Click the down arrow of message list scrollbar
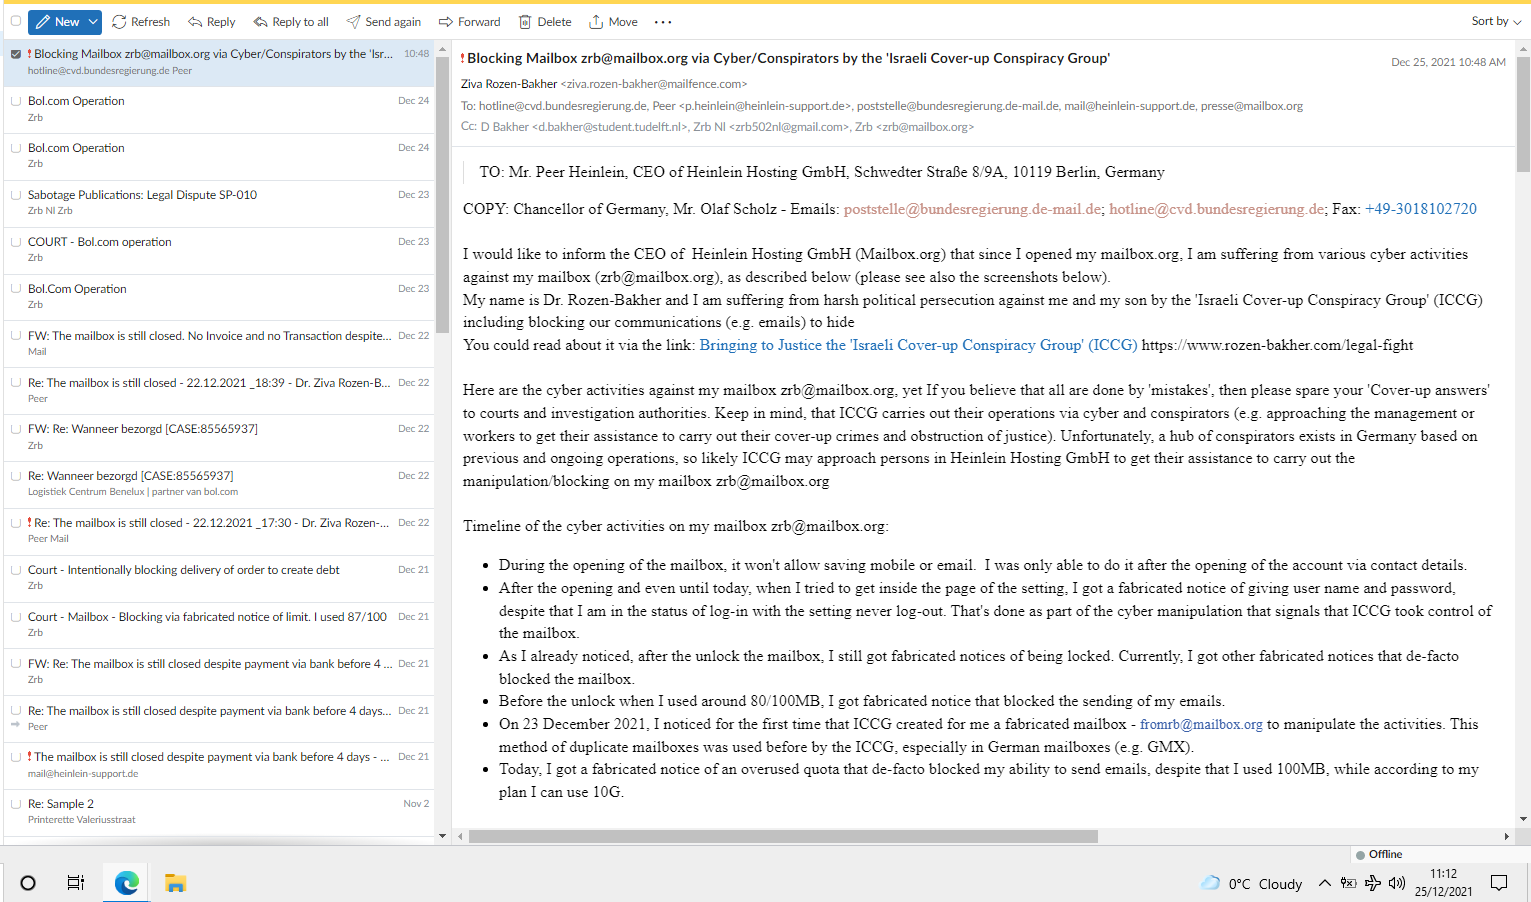Image resolution: width=1531 pixels, height=902 pixels. coord(442,836)
